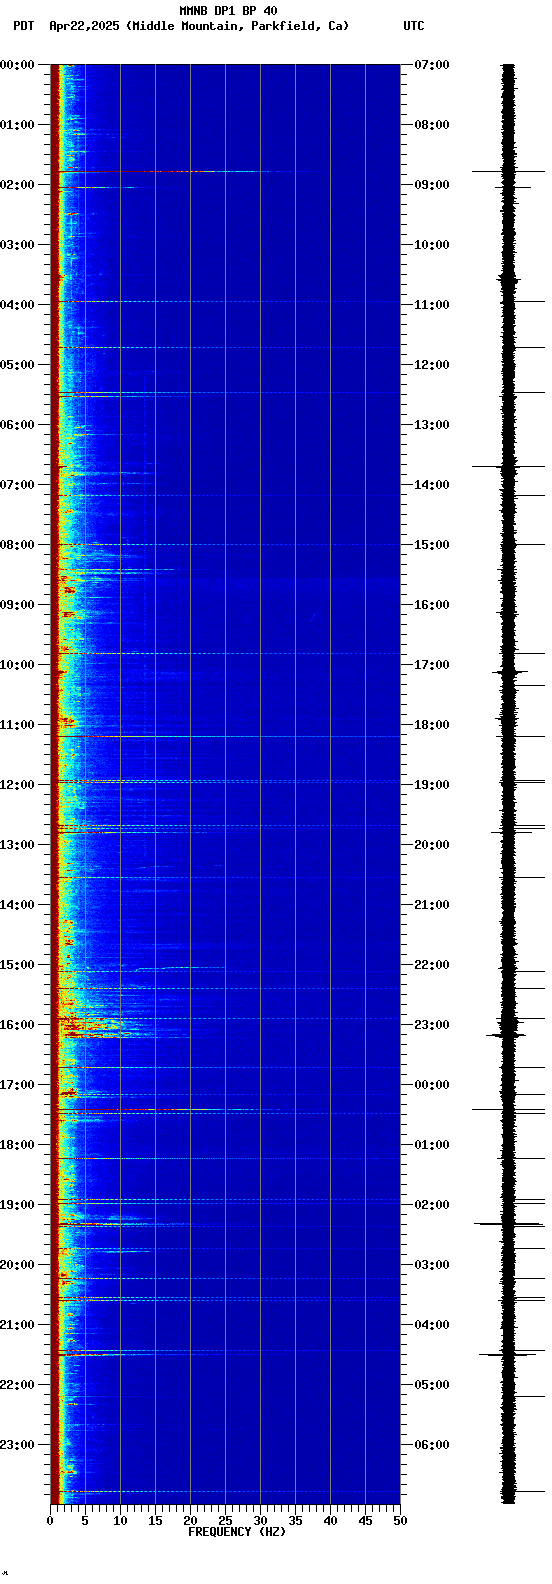Click the PDT time label "06:00"

pyautogui.click(x=17, y=425)
